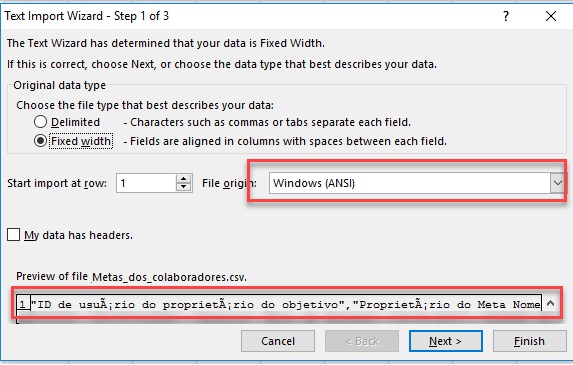The image size is (573, 365).
Task: Decrease the start import row stepper
Action: pos(184,187)
